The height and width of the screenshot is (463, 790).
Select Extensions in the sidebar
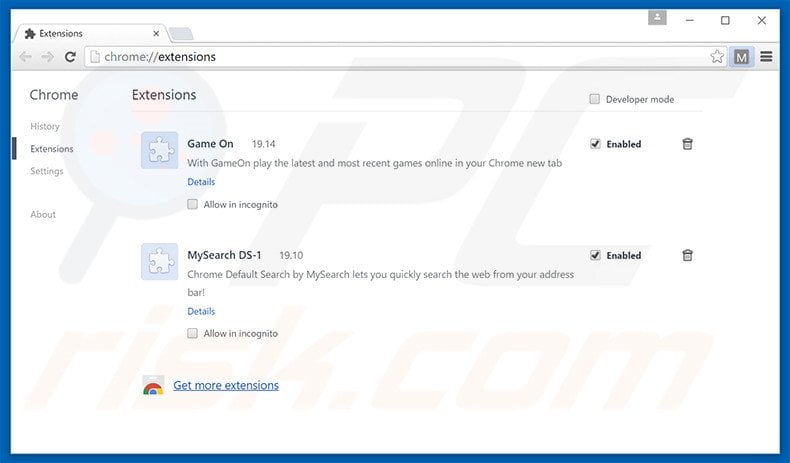coord(51,149)
